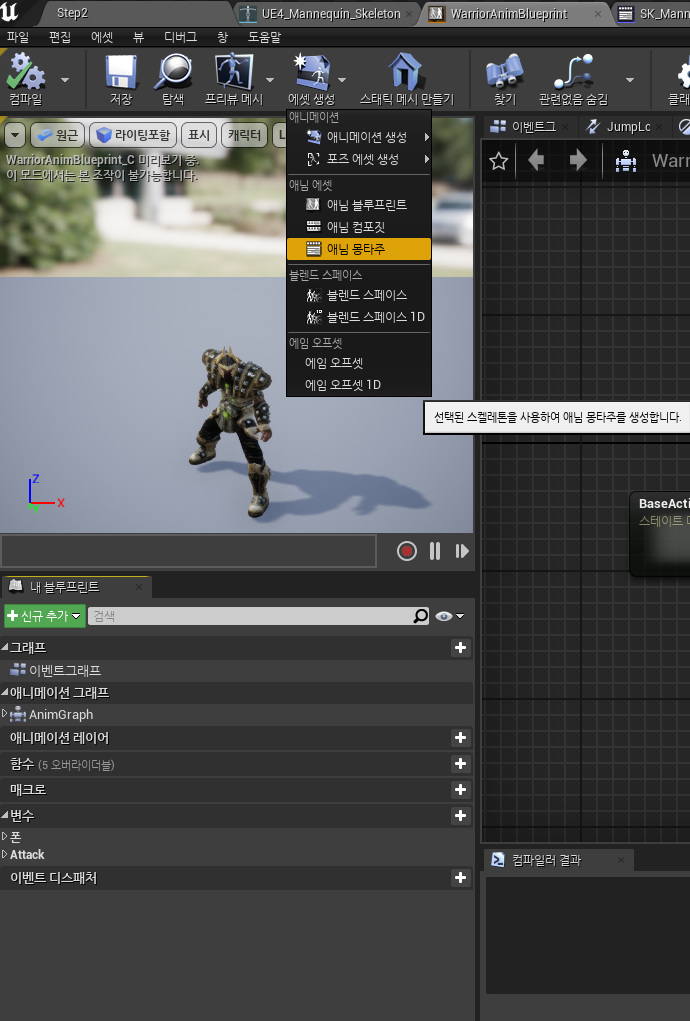
Task: Click the Save (저장) disk icon
Action: 121,73
